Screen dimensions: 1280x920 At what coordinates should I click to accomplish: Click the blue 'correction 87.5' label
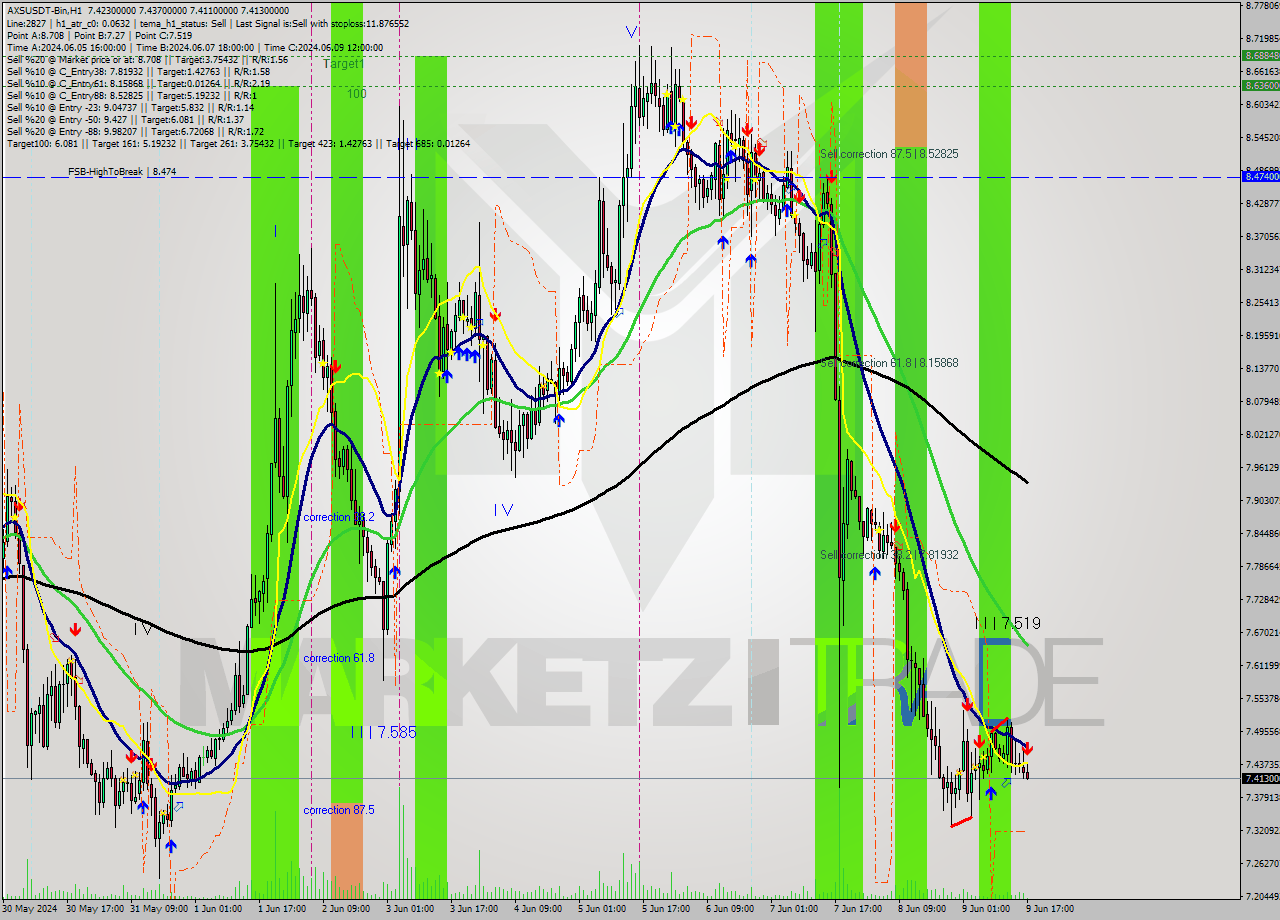[x=338, y=810]
